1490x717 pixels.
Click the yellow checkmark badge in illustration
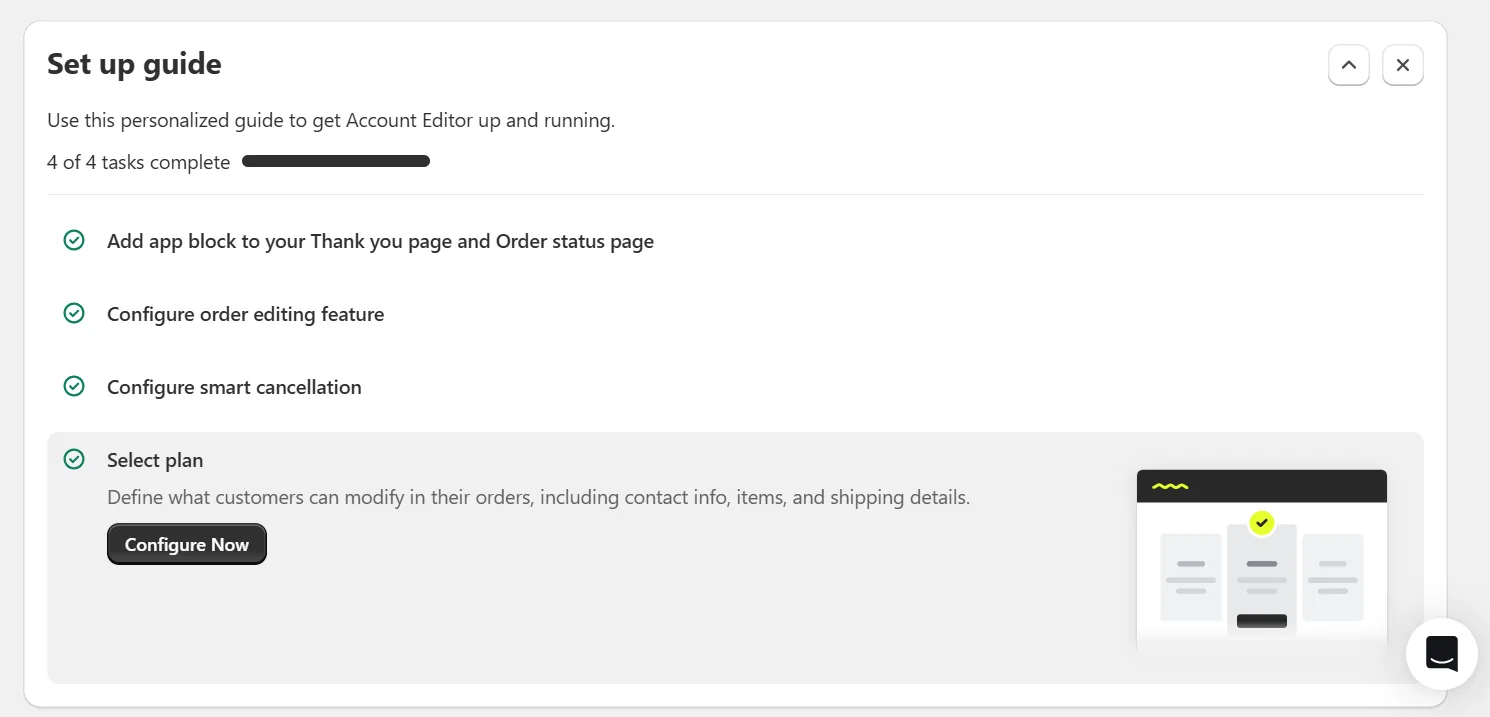(1262, 522)
